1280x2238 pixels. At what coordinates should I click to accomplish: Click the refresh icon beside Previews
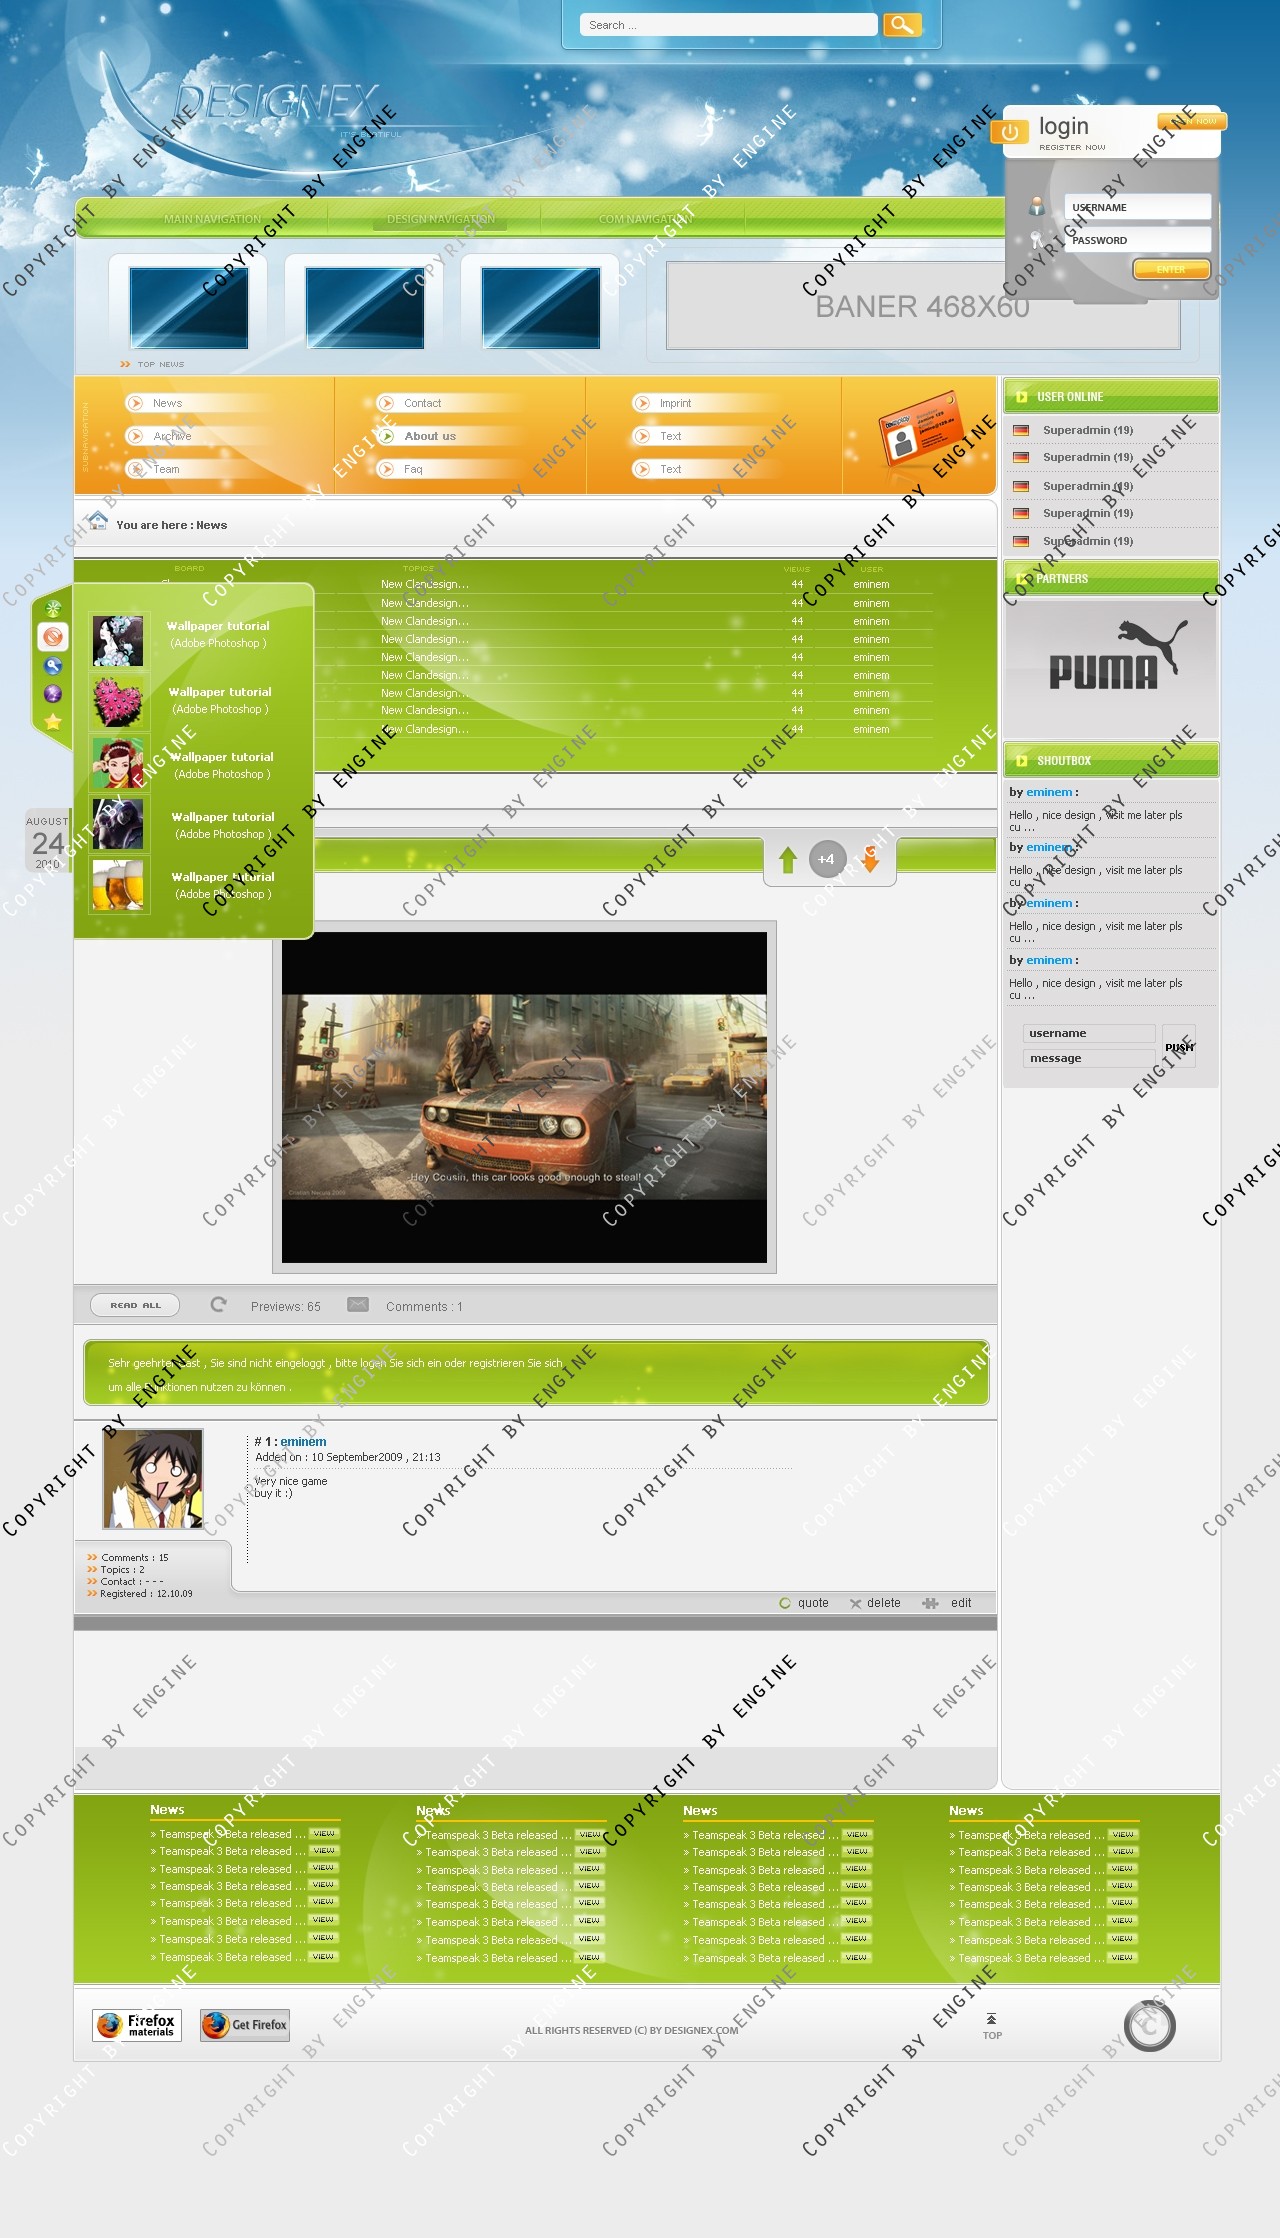click(218, 1304)
